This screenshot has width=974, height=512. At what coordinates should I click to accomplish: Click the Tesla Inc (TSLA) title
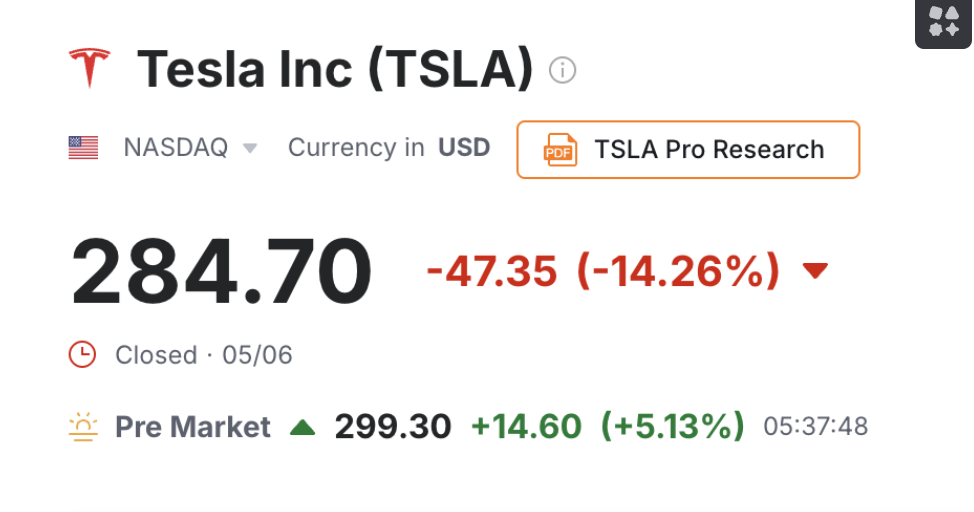point(335,68)
